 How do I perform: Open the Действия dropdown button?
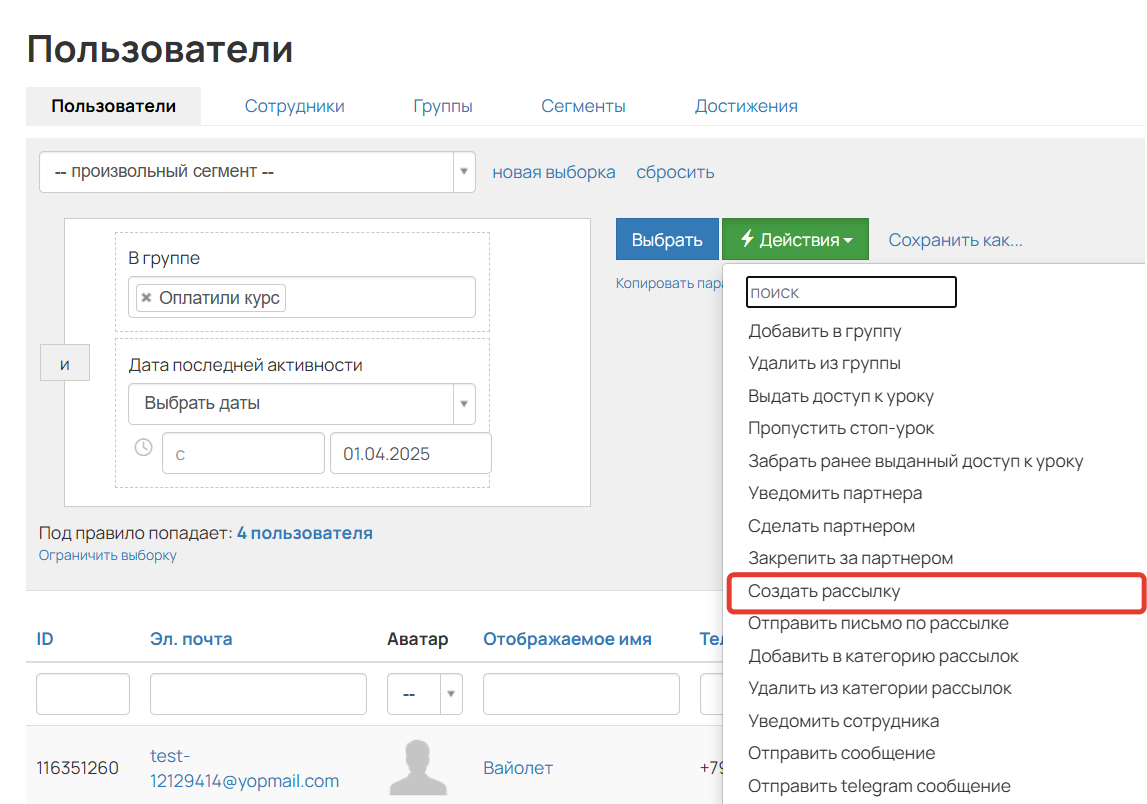[x=795, y=239]
